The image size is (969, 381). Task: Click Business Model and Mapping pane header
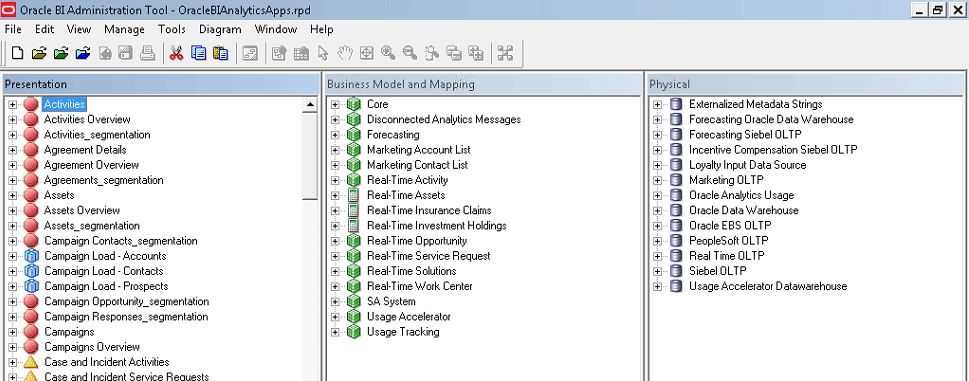pyautogui.click(x=483, y=84)
